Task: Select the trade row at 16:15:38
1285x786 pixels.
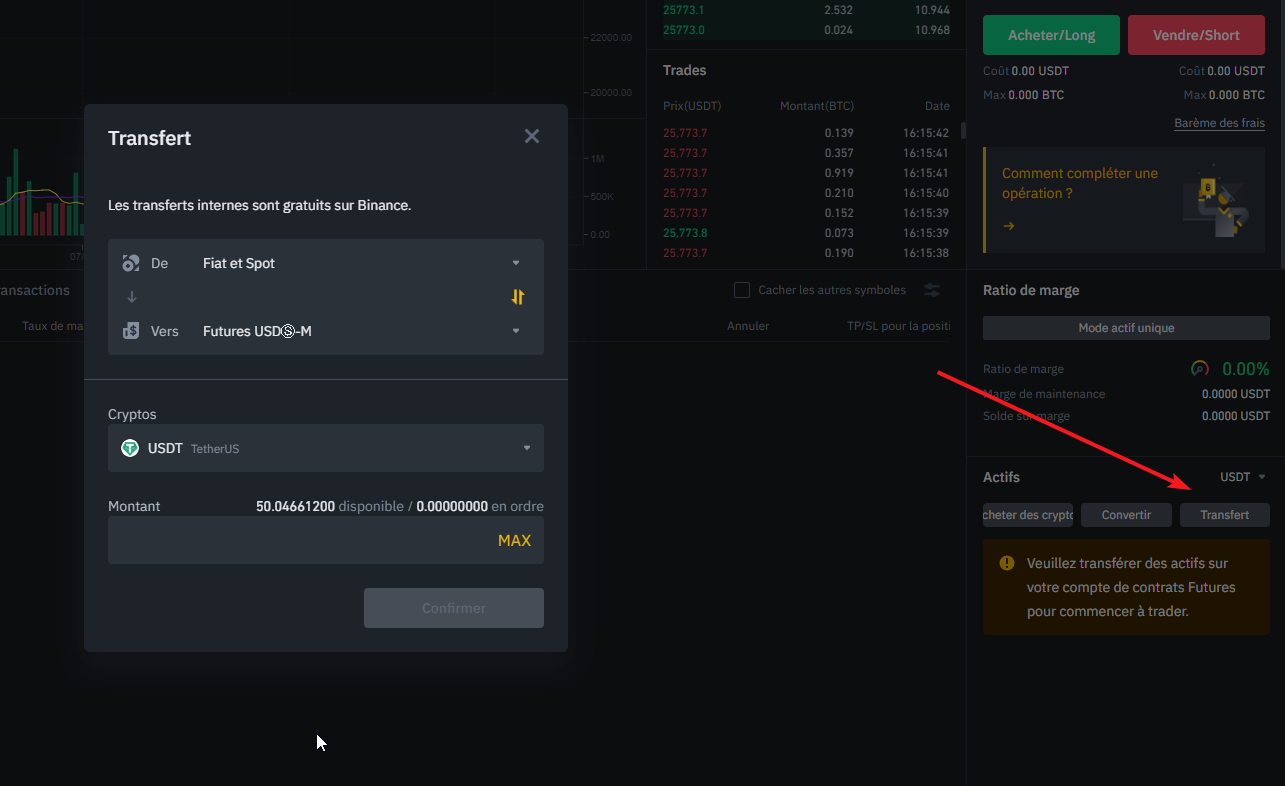Action: click(806, 253)
